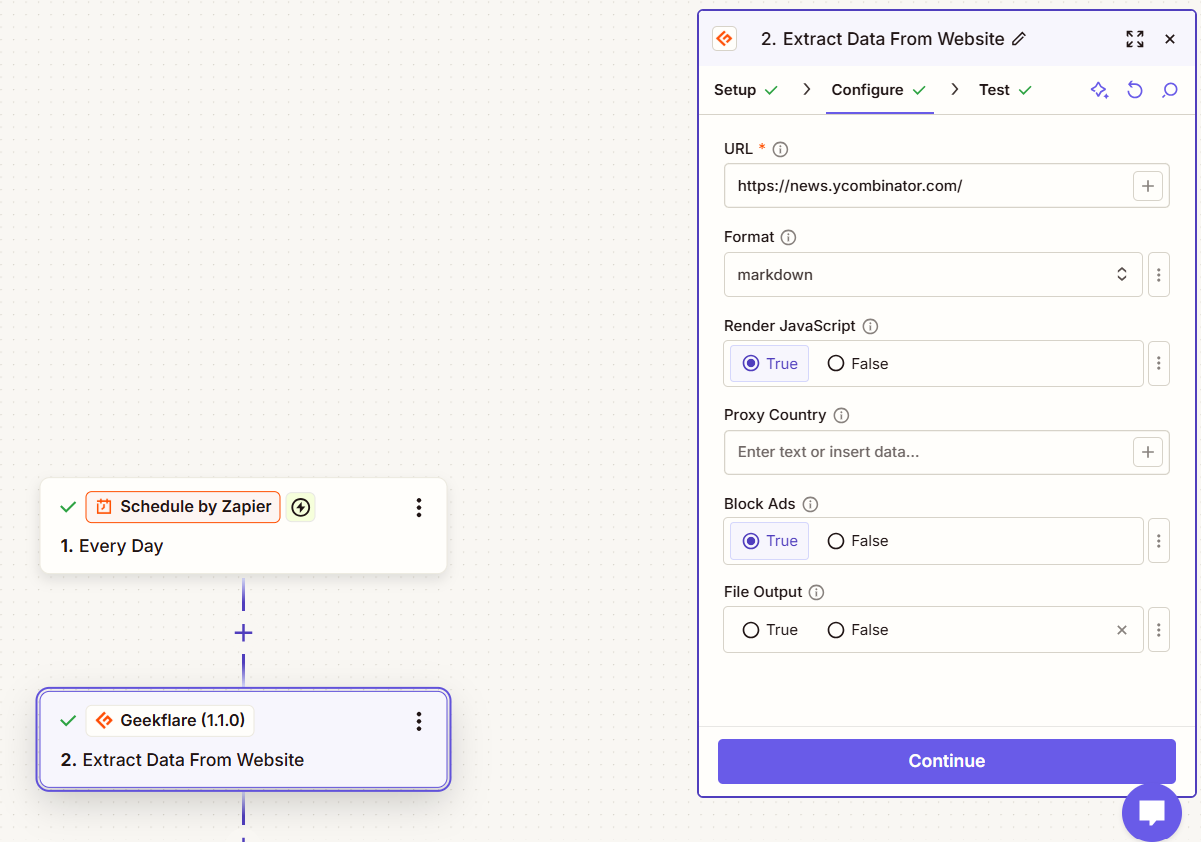Open Block Ads three-dot options
Screen dimensions: 1201x842
coord(1158,541)
